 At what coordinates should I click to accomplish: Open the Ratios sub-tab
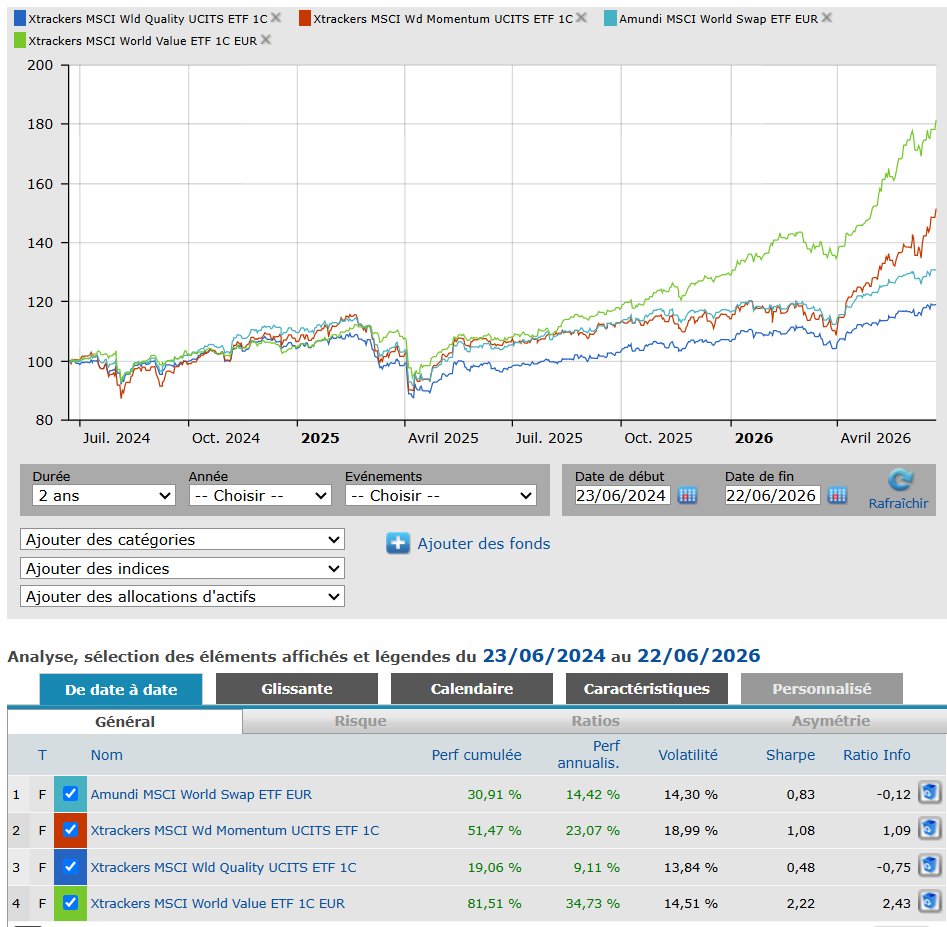(x=595, y=721)
